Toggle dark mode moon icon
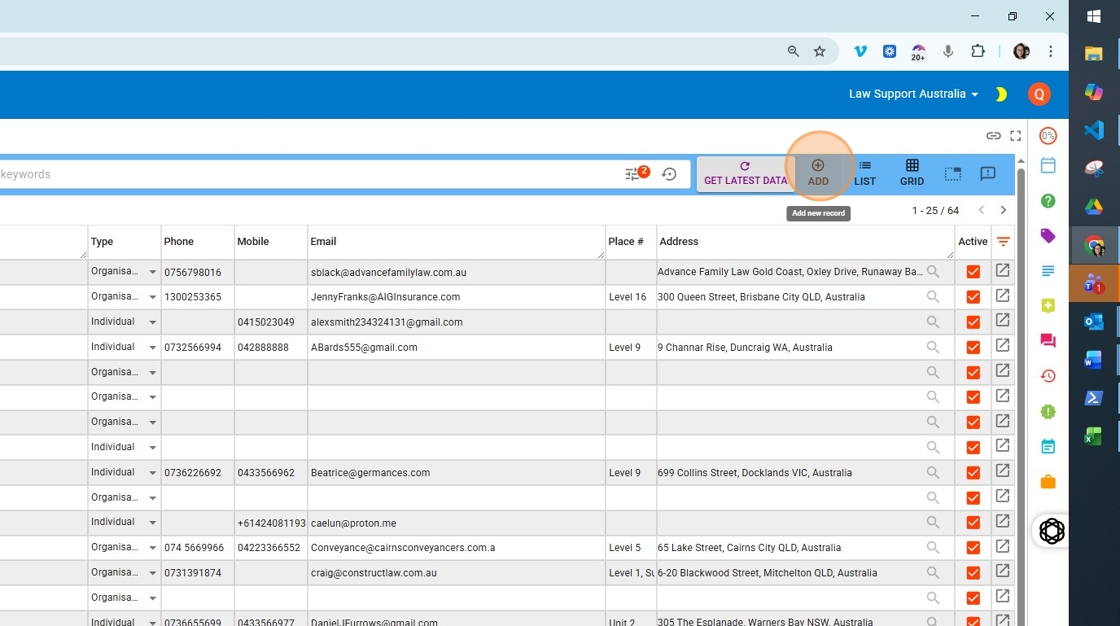 click(1000, 94)
